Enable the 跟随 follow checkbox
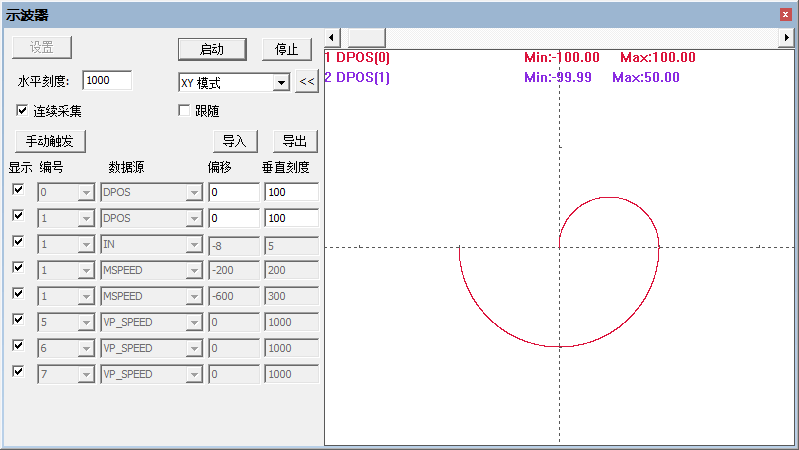799x450 pixels. [x=184, y=111]
